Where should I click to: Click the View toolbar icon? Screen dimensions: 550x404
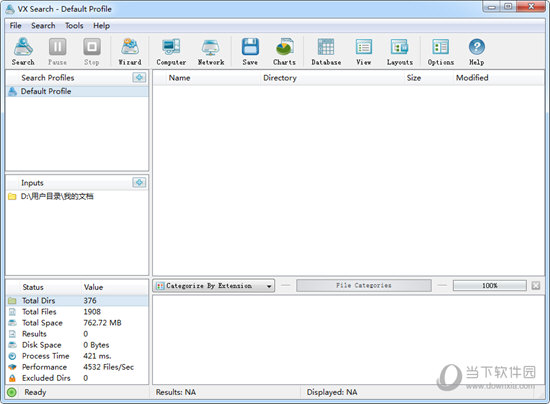tap(364, 52)
